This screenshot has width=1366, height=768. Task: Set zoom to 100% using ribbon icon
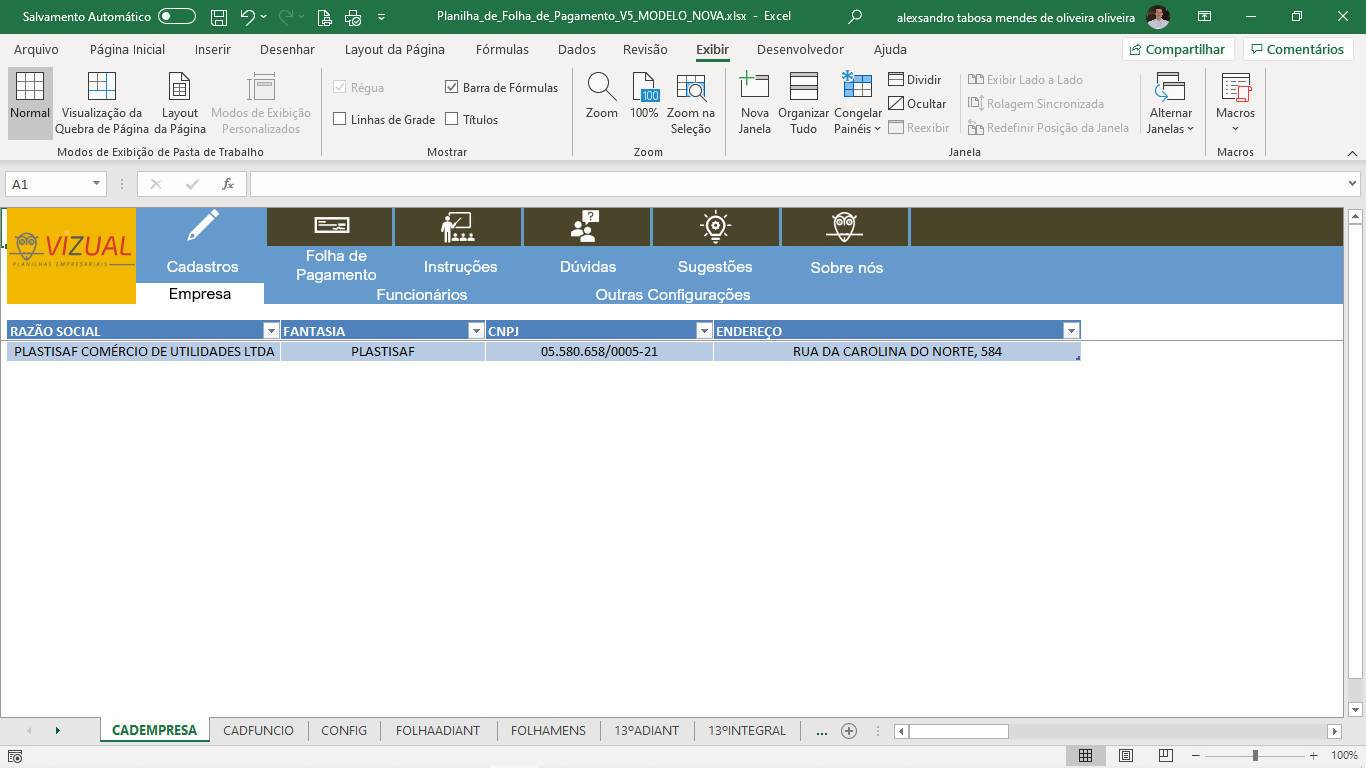point(644,88)
